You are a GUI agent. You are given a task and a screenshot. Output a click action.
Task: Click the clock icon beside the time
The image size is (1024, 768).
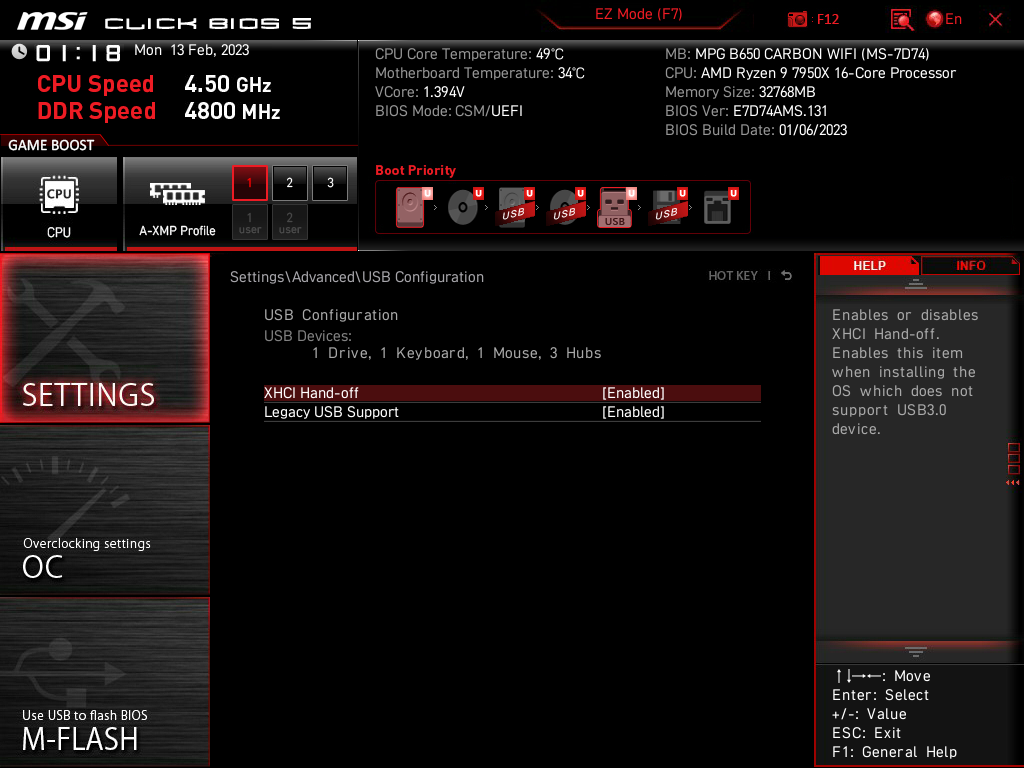(x=19, y=52)
